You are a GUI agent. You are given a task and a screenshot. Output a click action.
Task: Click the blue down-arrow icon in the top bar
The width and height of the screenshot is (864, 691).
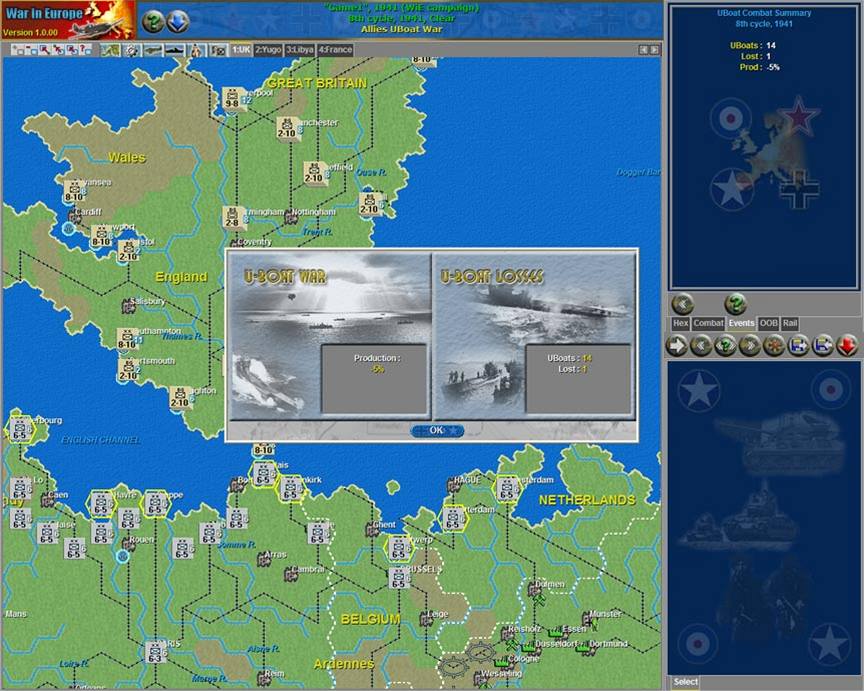click(178, 21)
